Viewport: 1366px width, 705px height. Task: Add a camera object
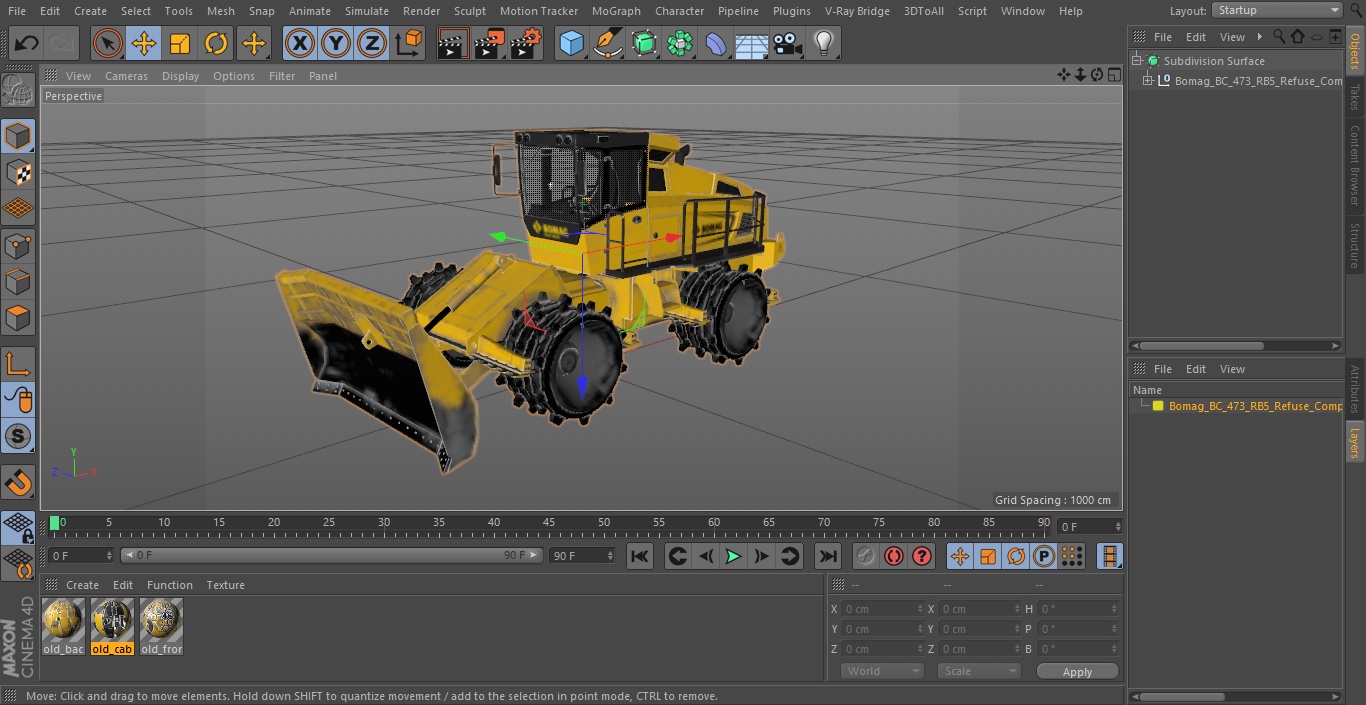tap(788, 43)
